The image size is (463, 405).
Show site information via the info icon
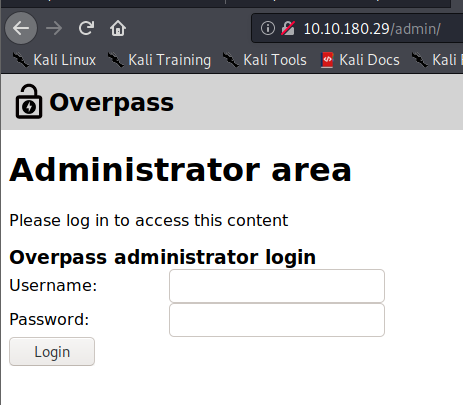coord(268,28)
